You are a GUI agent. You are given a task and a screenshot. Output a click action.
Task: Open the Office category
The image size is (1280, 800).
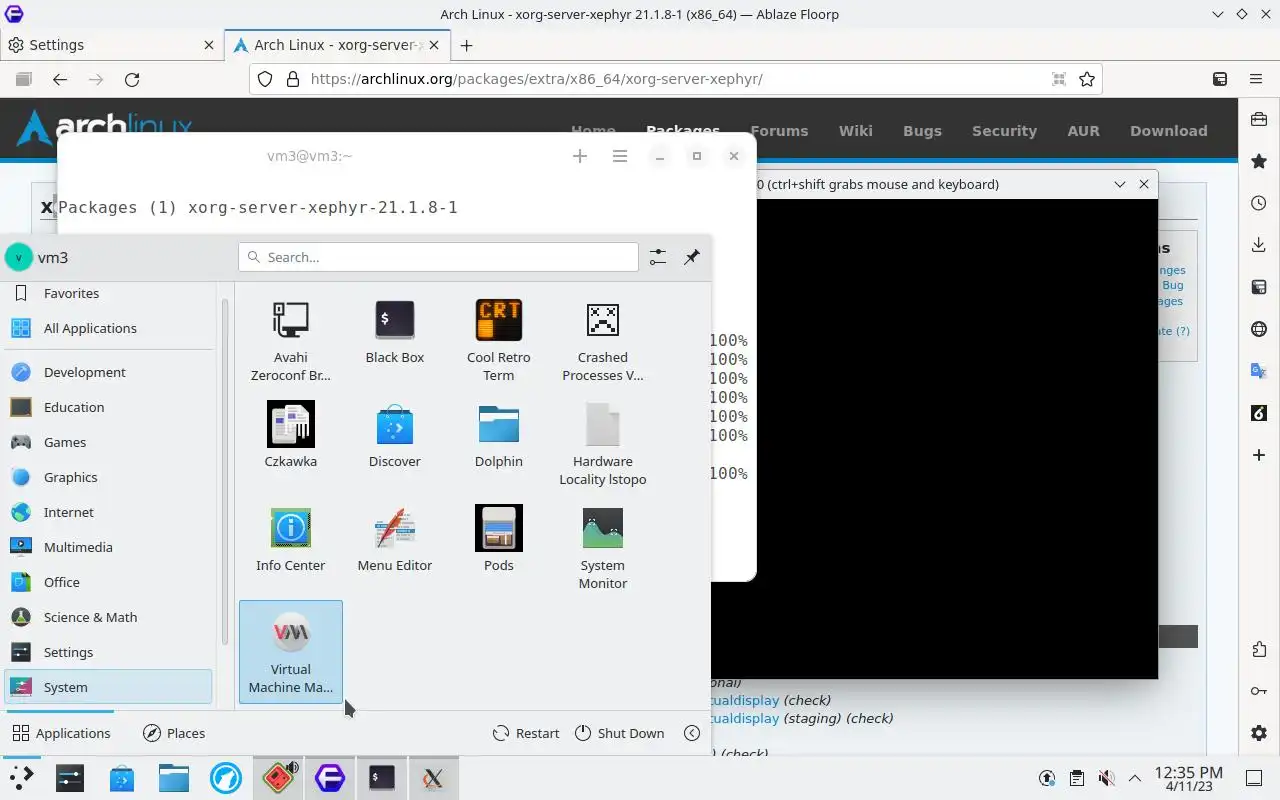[108, 582]
